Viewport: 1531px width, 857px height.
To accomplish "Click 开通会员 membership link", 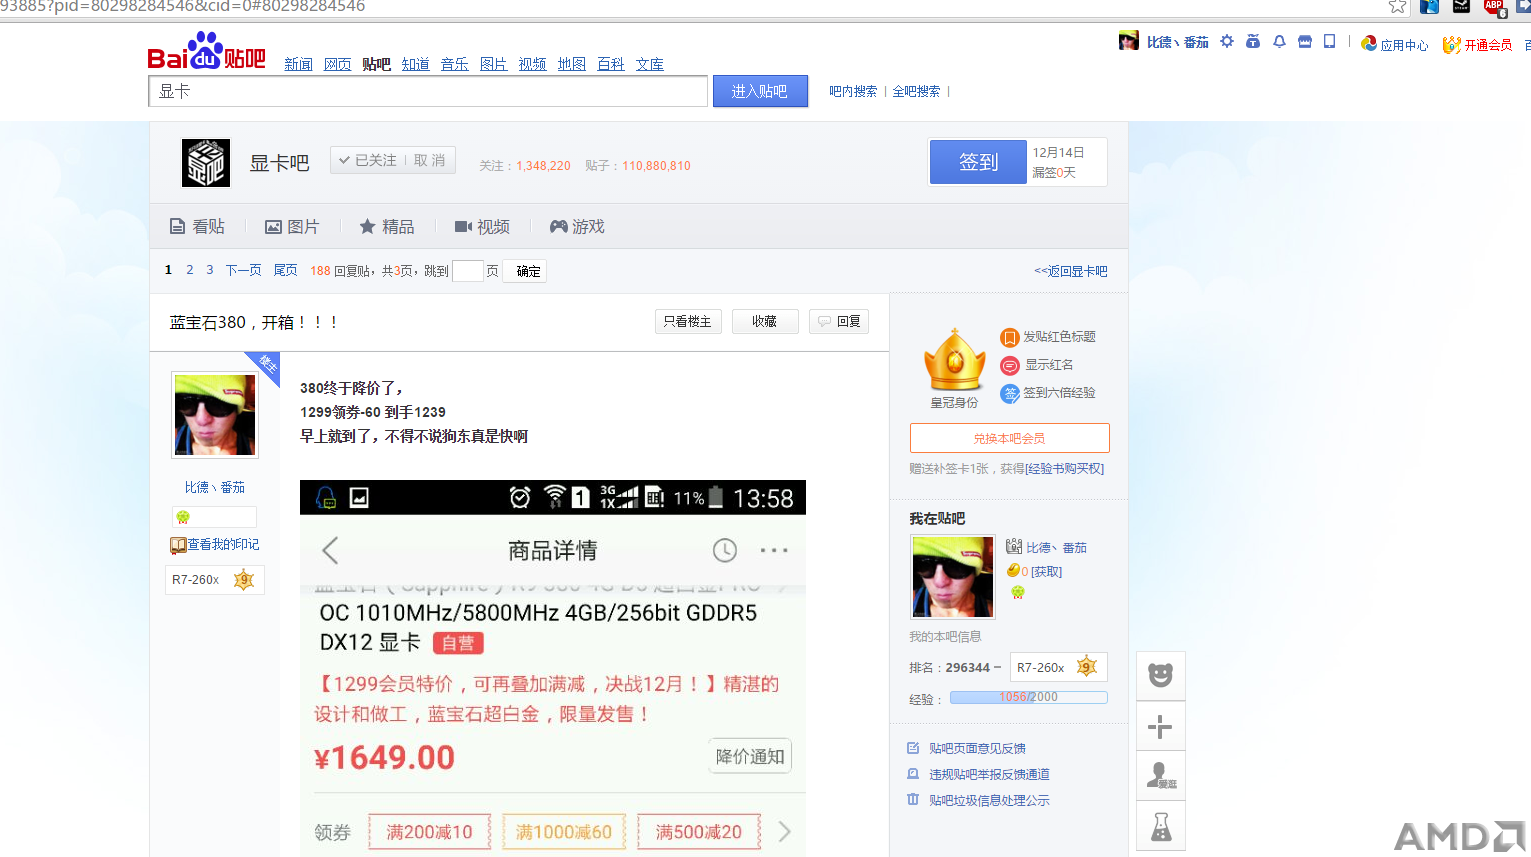I will click(x=1477, y=45).
